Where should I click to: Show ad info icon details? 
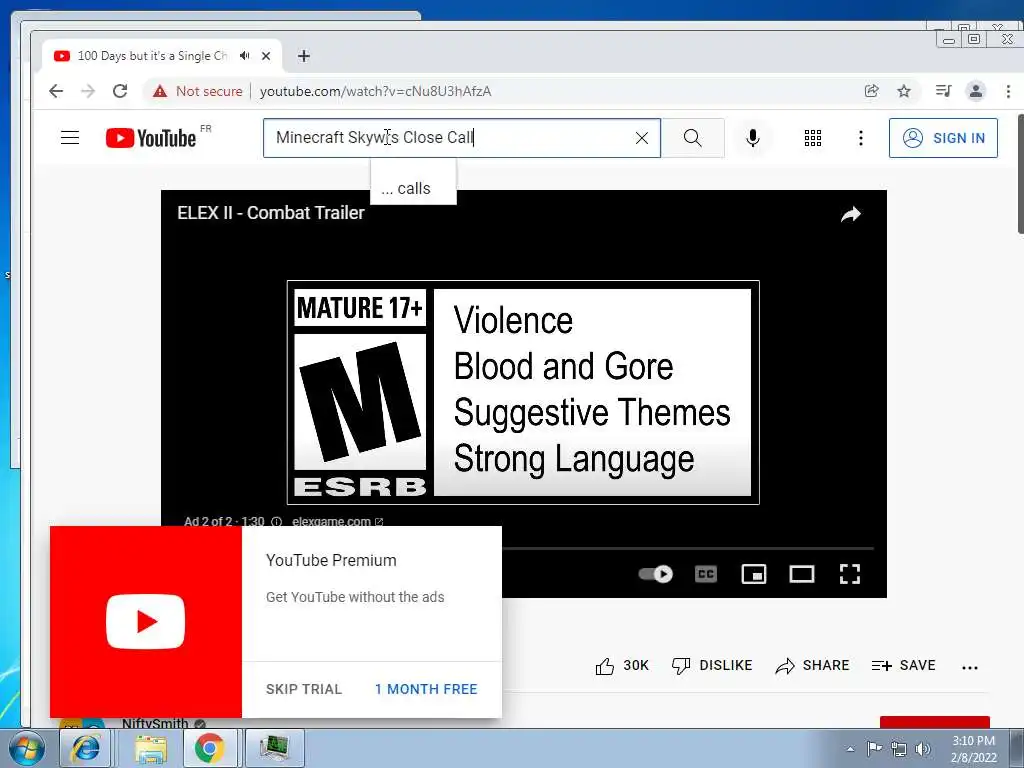(x=276, y=521)
